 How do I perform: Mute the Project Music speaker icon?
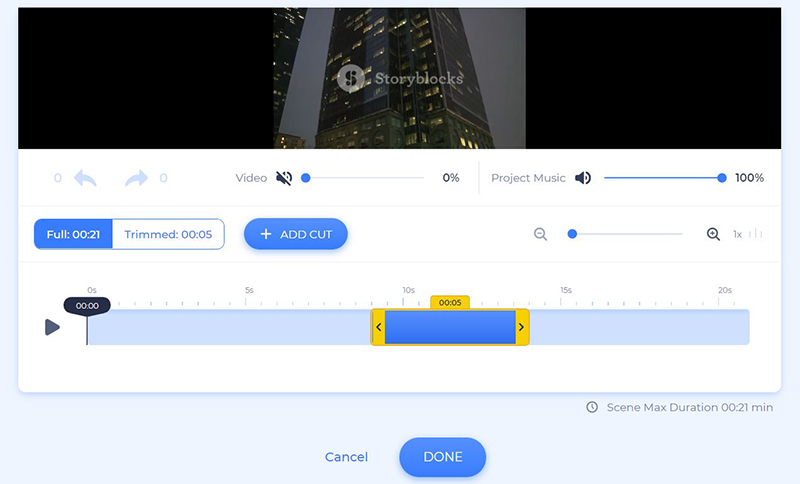tap(583, 178)
